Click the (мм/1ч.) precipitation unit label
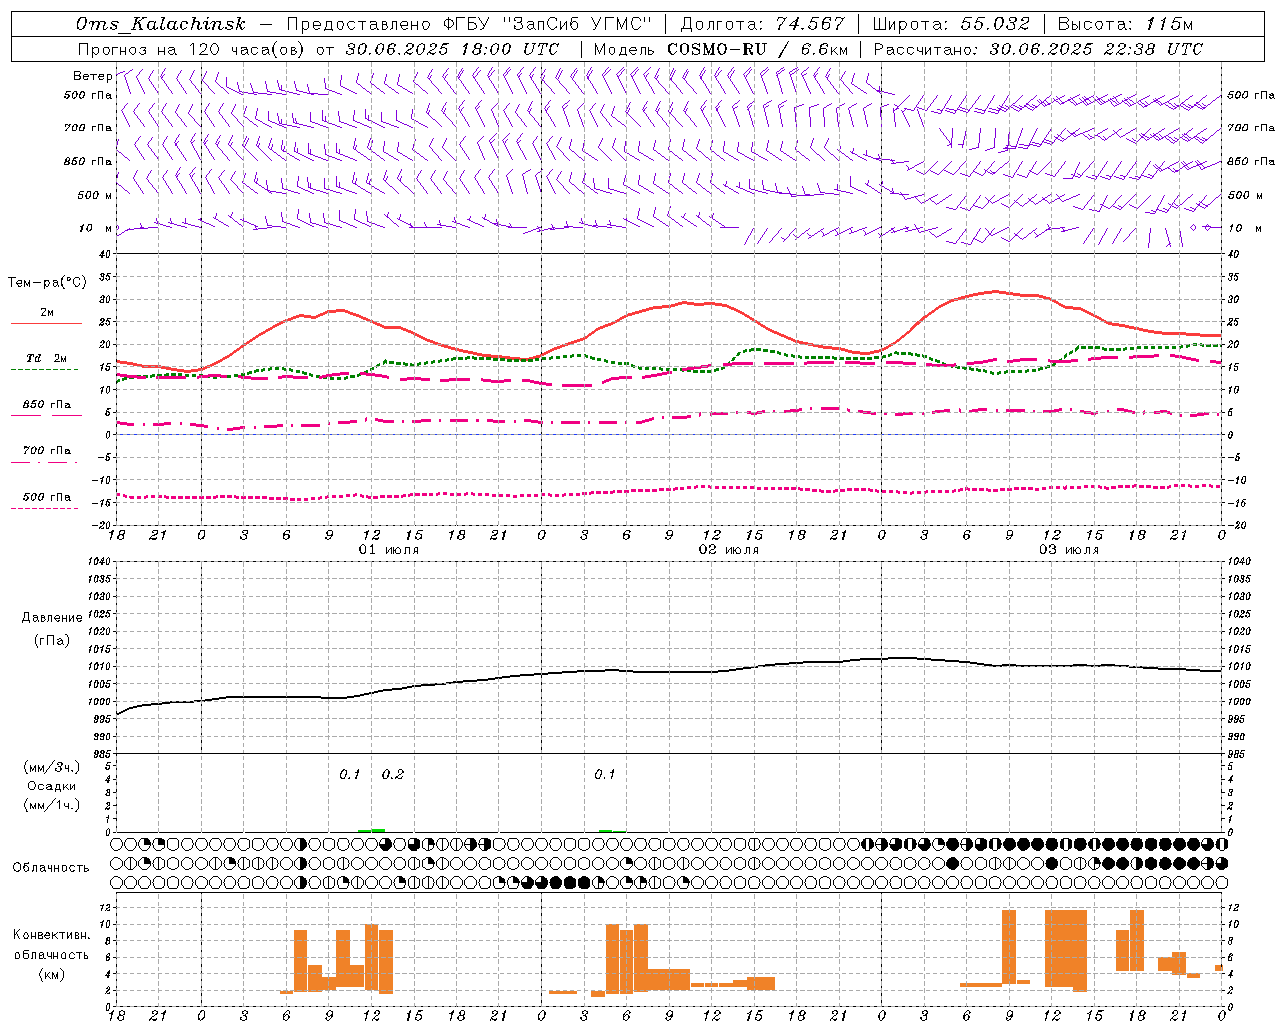 coord(52,805)
